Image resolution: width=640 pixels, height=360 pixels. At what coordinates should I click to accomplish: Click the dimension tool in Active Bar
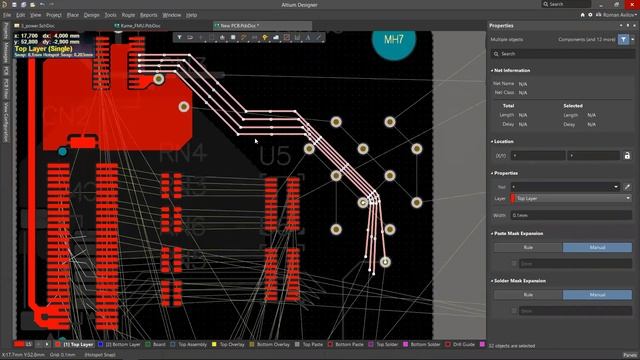[x=297, y=38]
